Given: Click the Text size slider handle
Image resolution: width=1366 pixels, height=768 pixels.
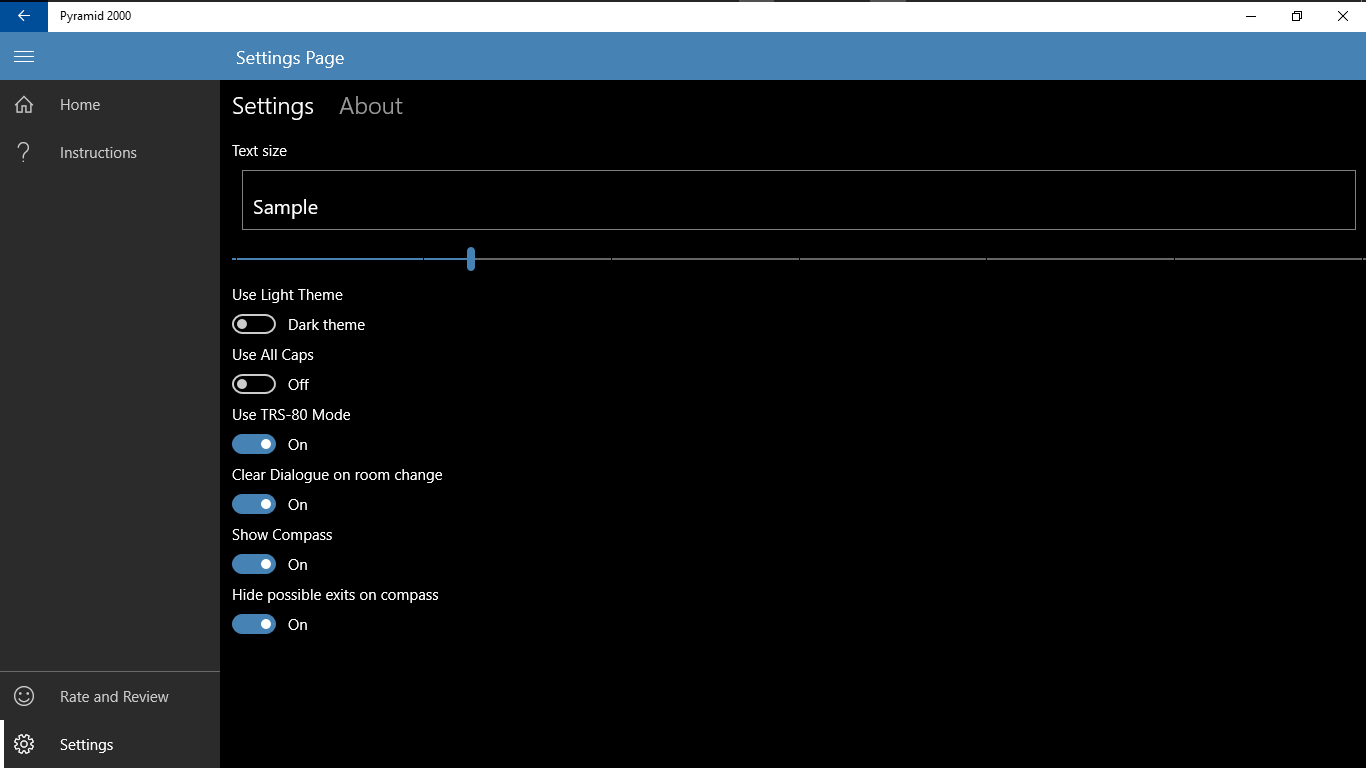Looking at the screenshot, I should click(x=470, y=259).
